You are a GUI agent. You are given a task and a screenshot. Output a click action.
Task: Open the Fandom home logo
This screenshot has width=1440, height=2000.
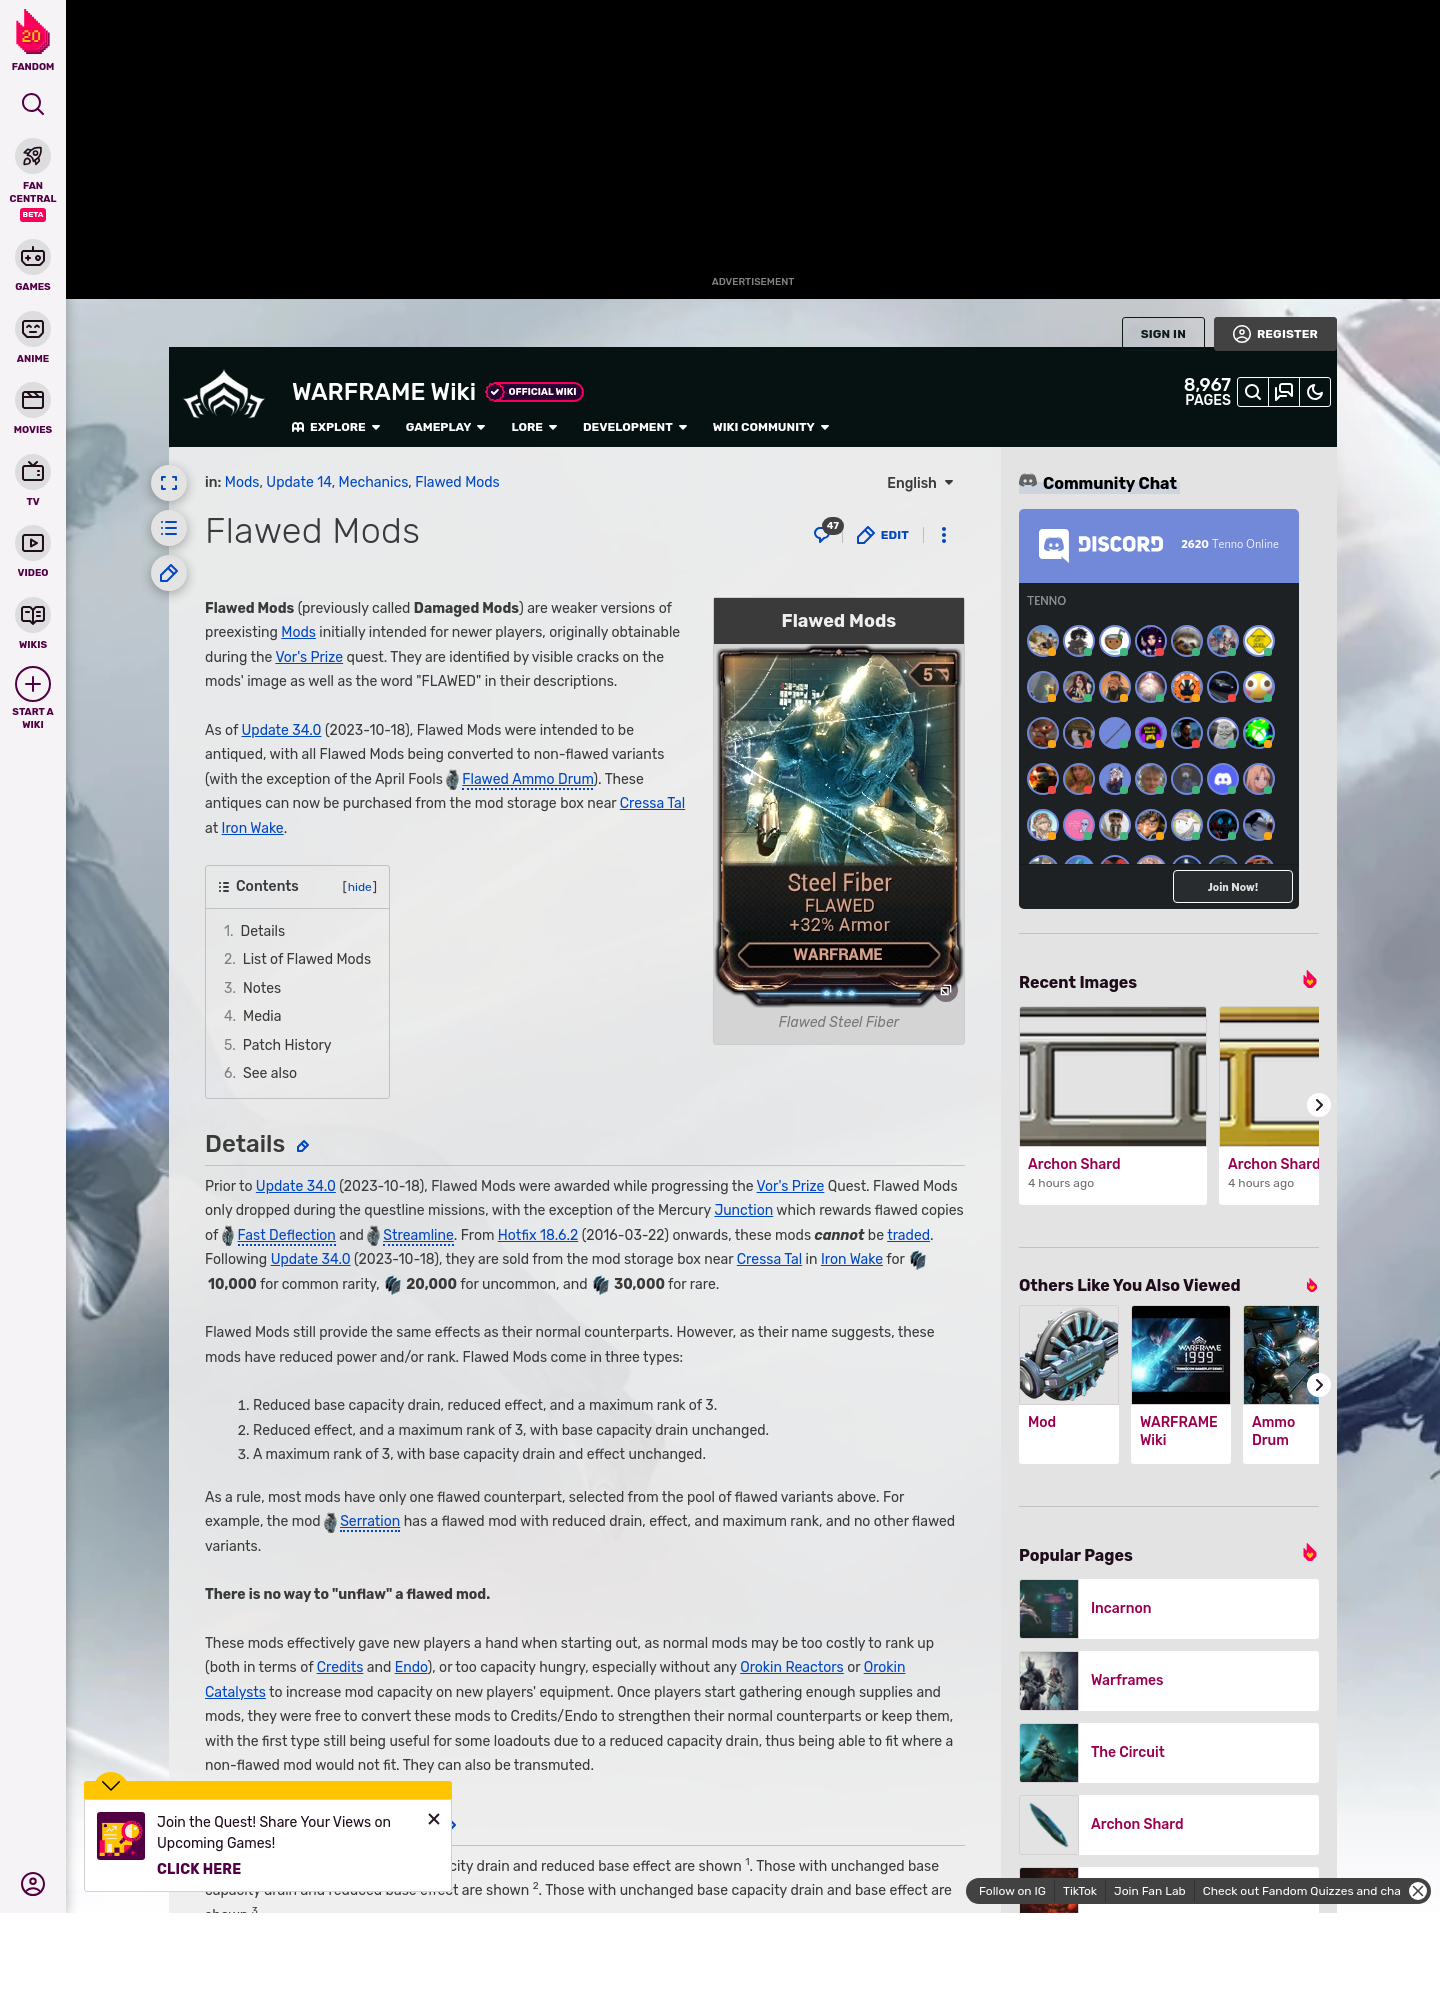33,40
